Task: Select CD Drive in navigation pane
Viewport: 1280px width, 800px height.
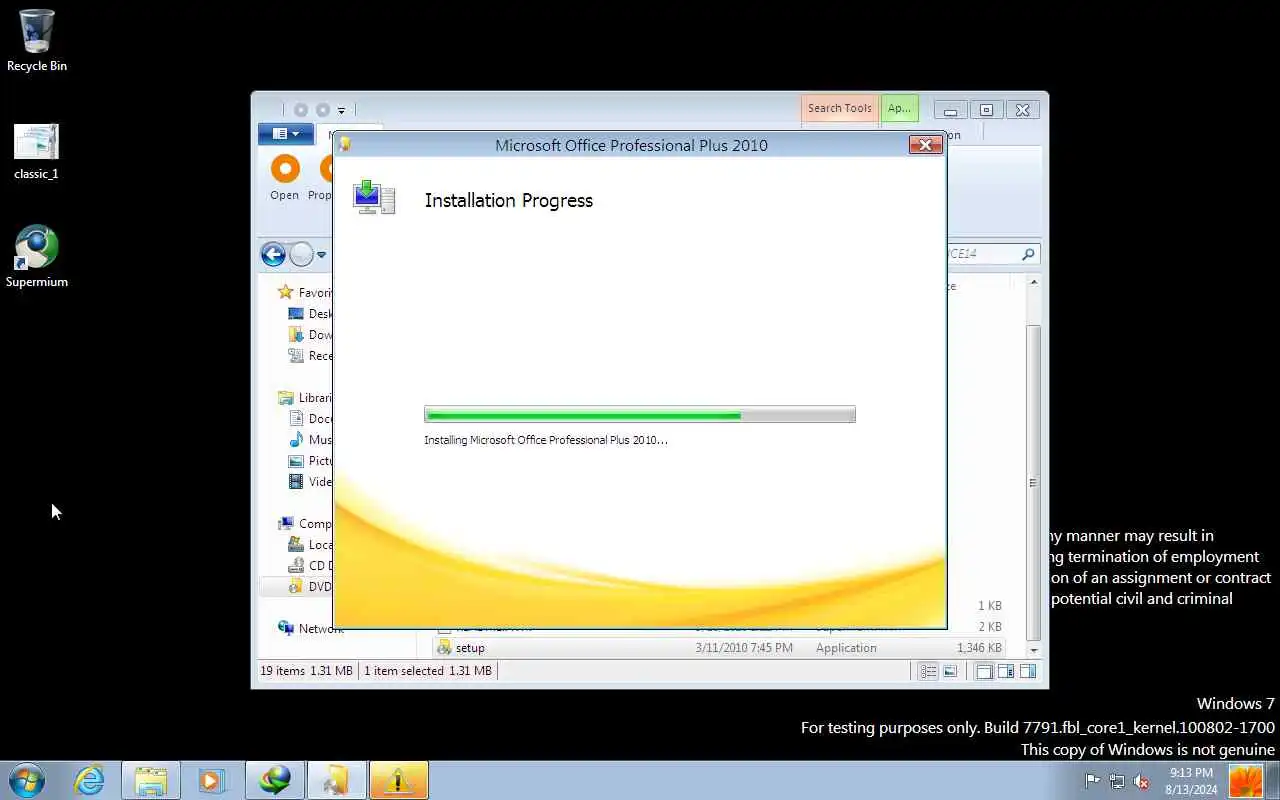Action: pos(309,566)
